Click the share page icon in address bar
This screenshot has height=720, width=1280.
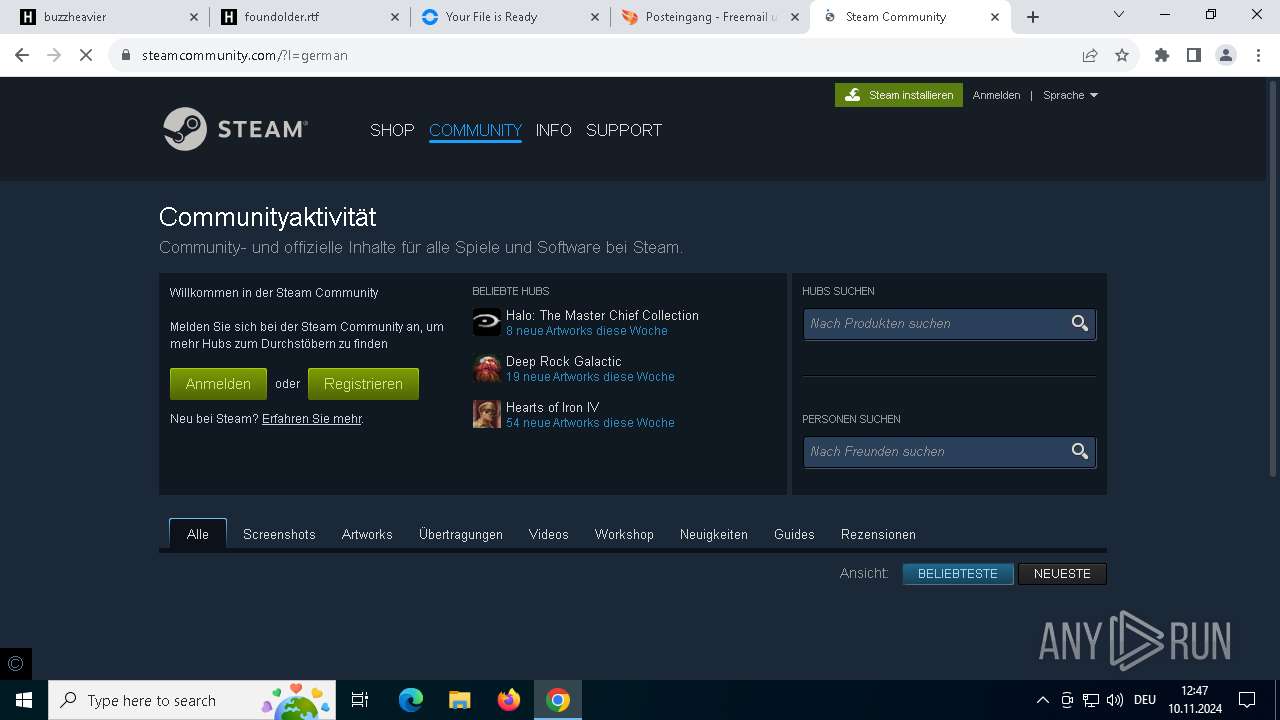(1090, 55)
